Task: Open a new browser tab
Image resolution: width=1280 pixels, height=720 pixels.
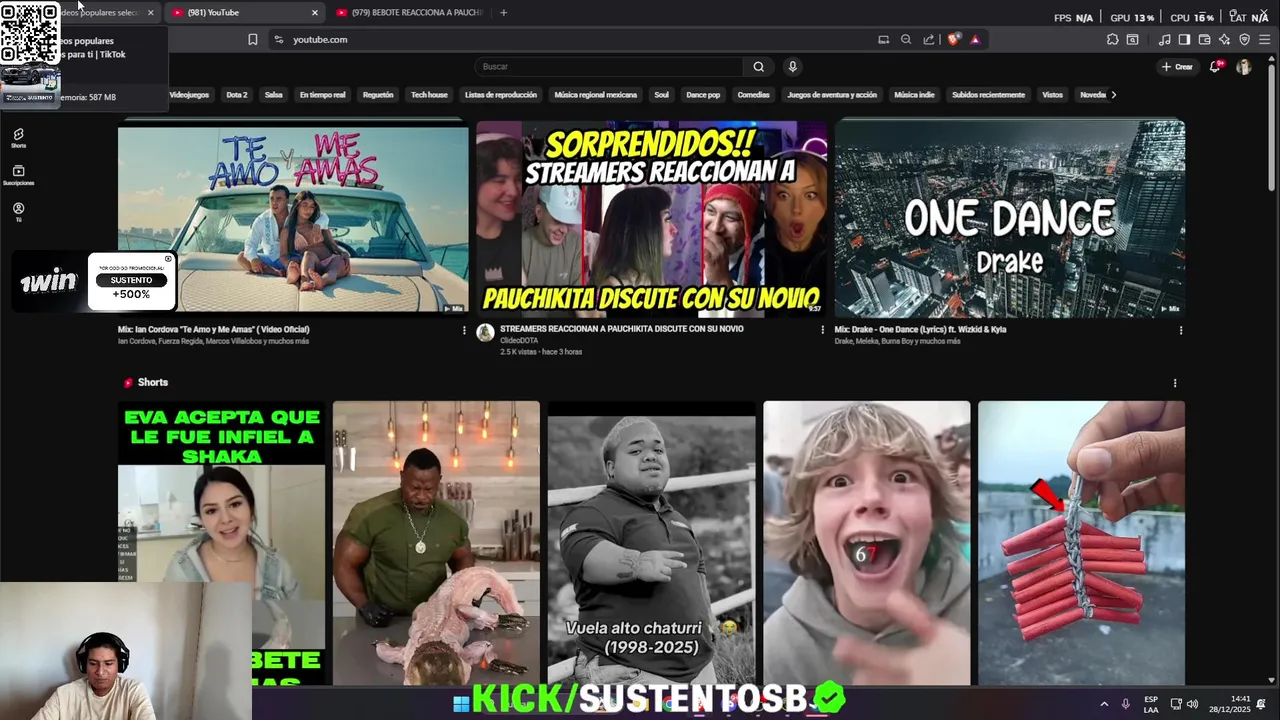Action: (503, 13)
